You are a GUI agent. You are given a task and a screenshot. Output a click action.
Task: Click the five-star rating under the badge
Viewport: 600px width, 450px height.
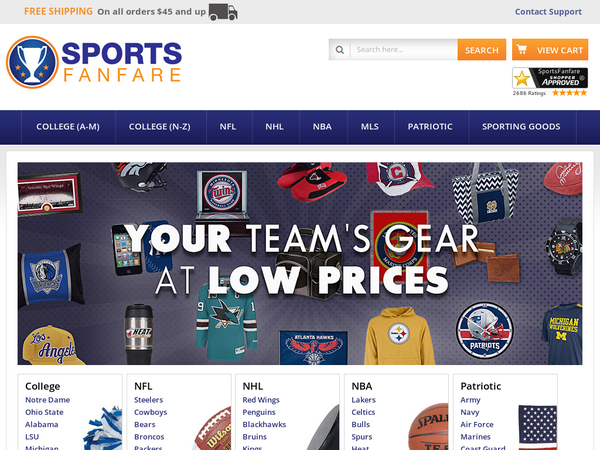coord(569,93)
